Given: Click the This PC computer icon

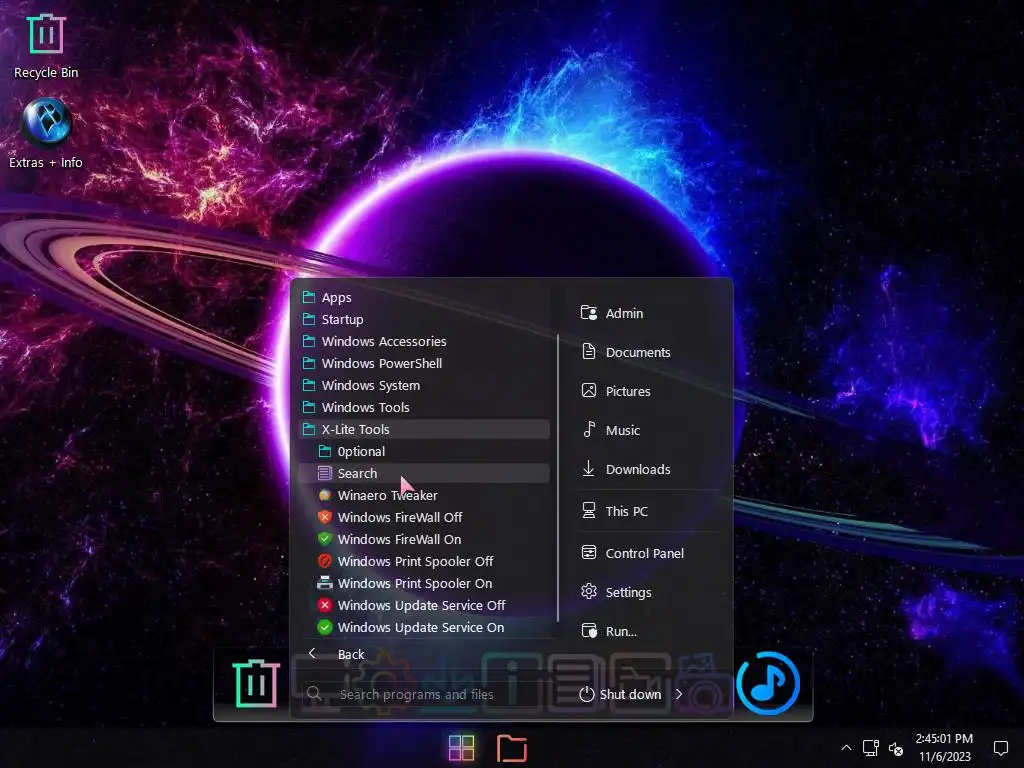Looking at the screenshot, I should [588, 510].
